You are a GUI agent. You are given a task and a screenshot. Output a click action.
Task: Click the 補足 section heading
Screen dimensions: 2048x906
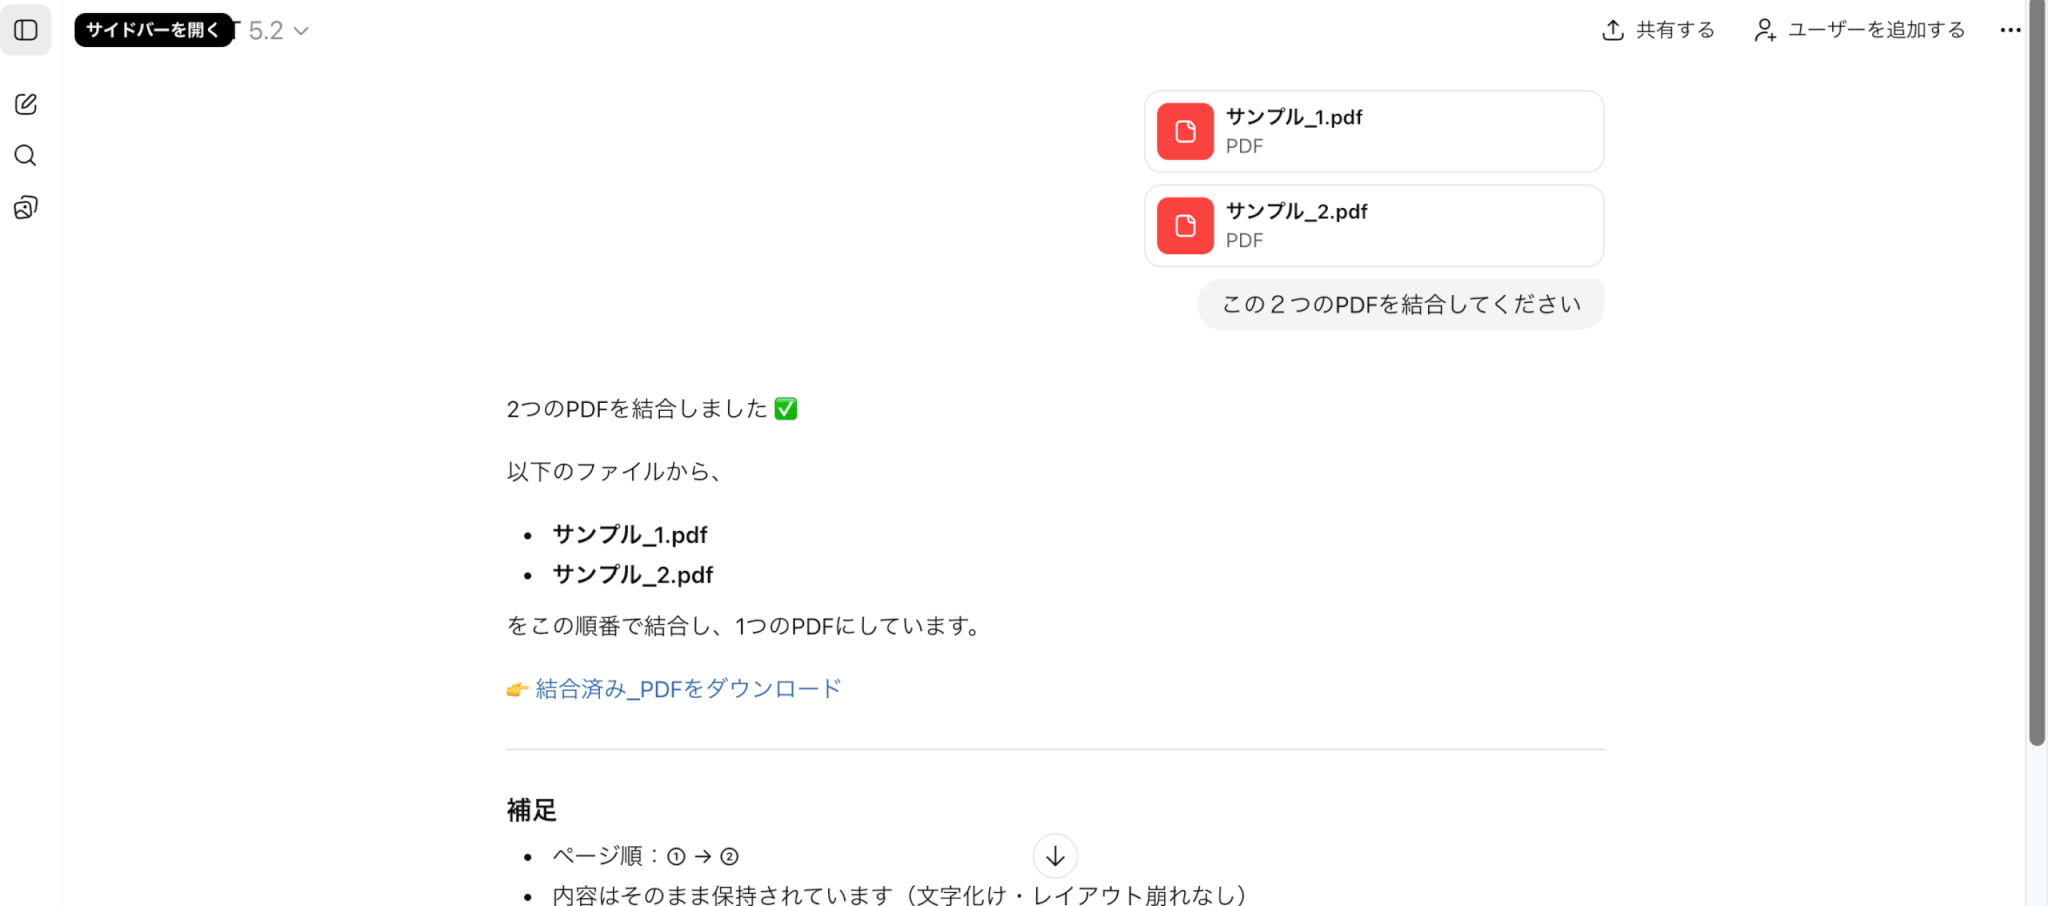tap(532, 810)
